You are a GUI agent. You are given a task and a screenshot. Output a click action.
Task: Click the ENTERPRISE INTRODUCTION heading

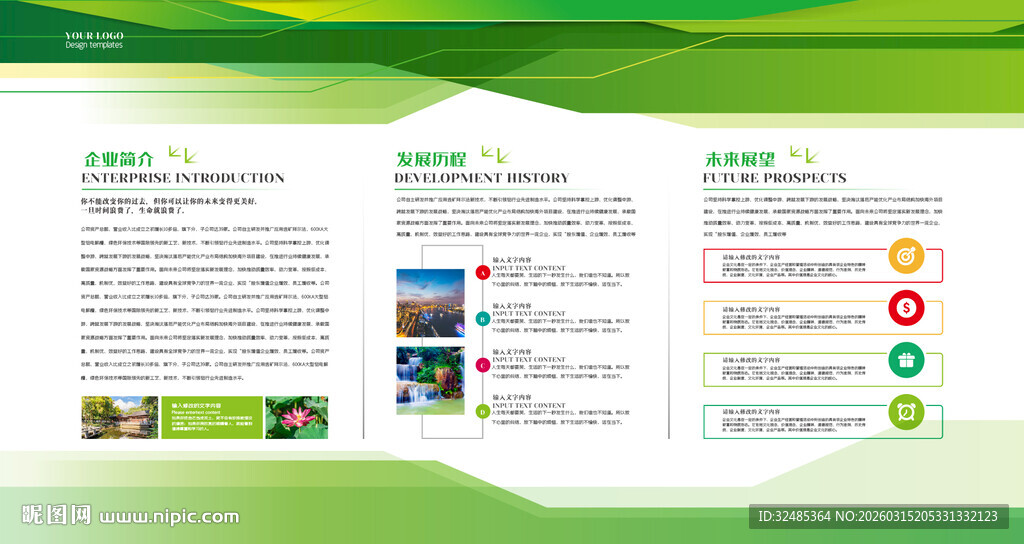(x=183, y=178)
